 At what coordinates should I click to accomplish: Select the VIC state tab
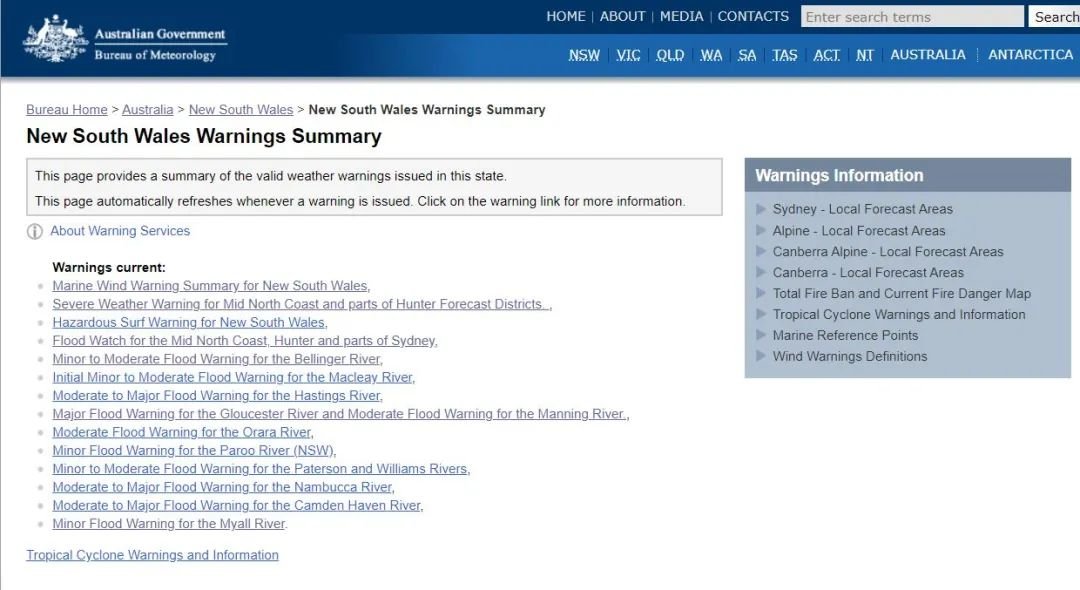[628, 55]
